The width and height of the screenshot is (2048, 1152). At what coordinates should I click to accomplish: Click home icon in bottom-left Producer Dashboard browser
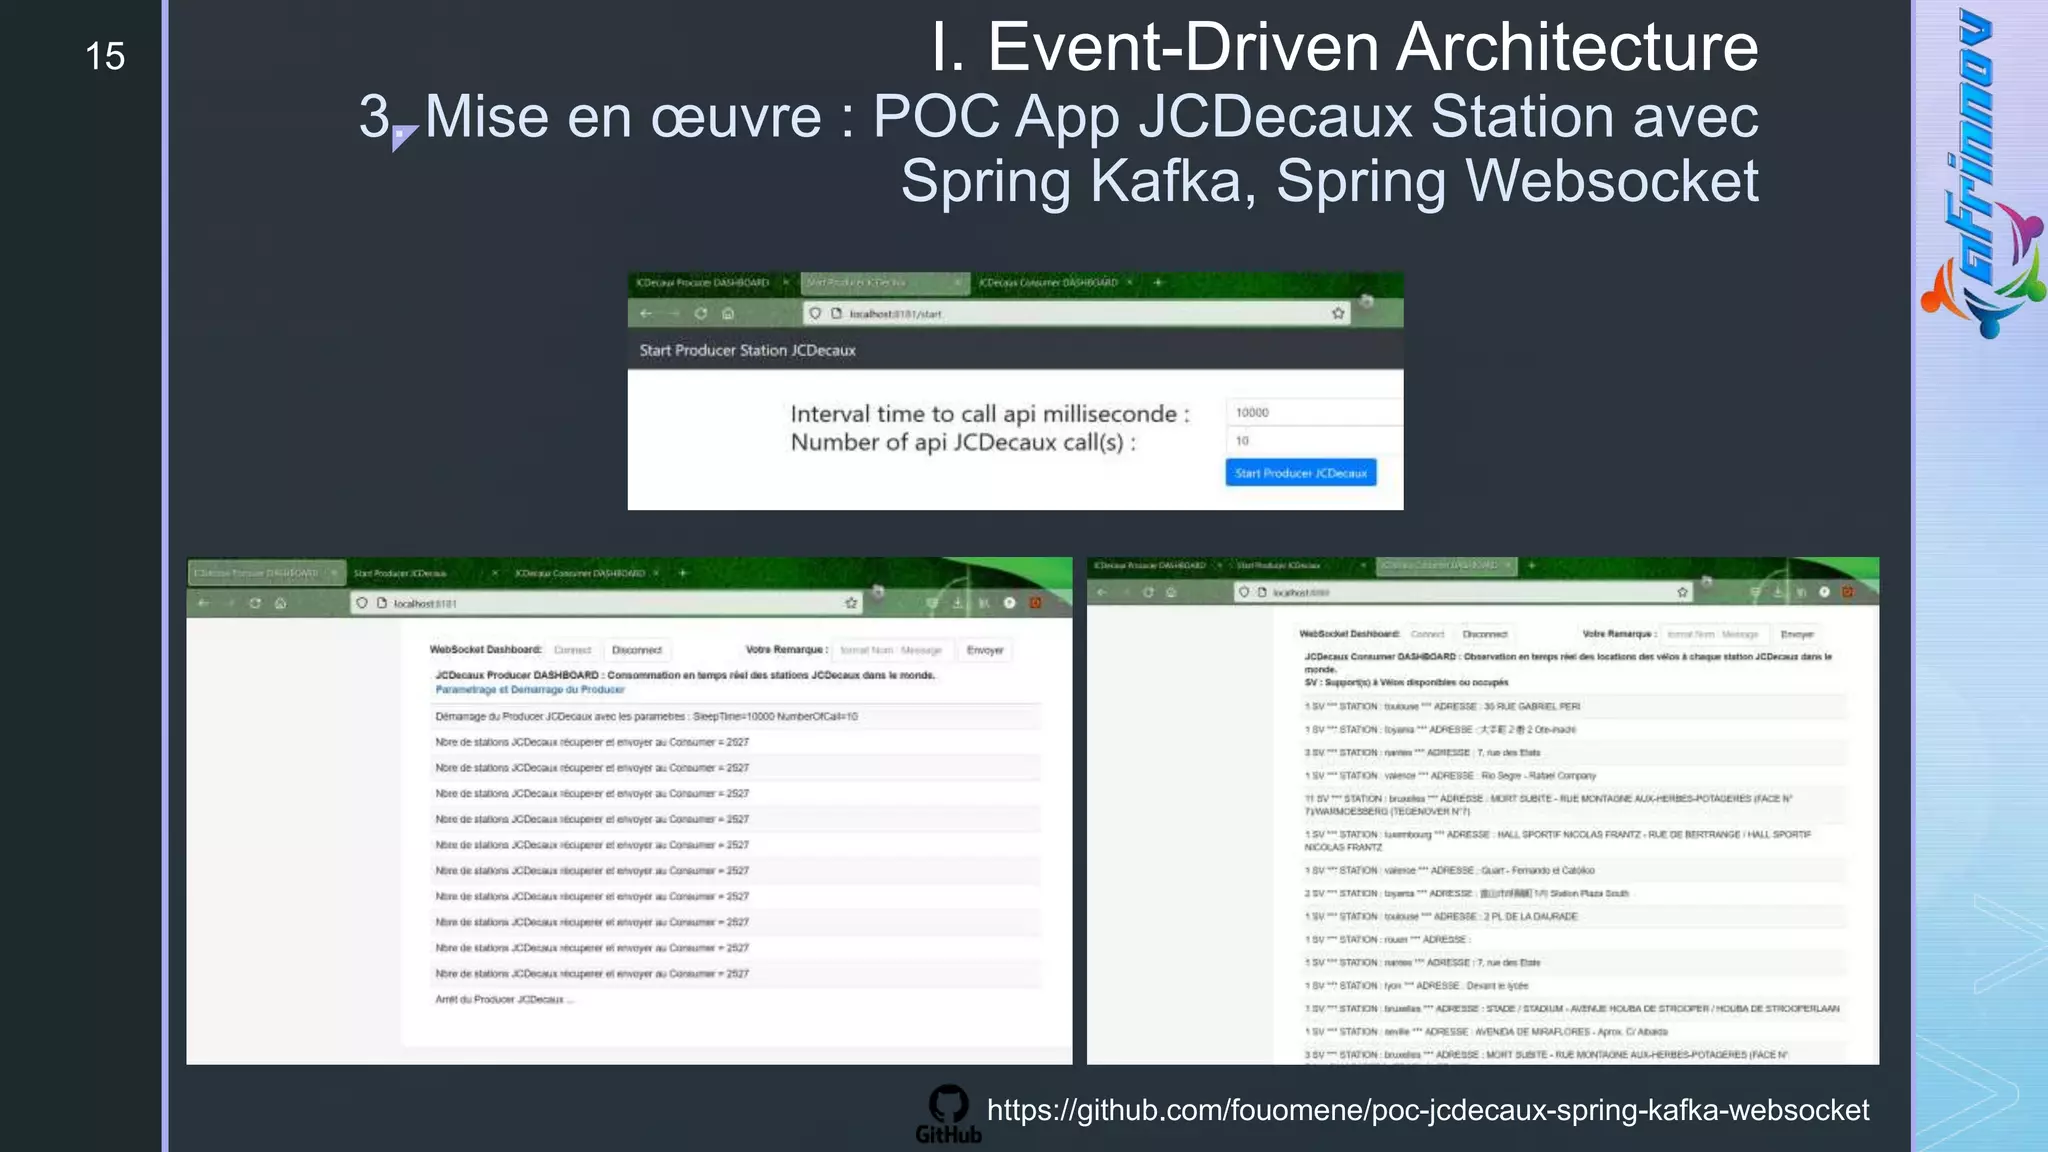tap(281, 603)
